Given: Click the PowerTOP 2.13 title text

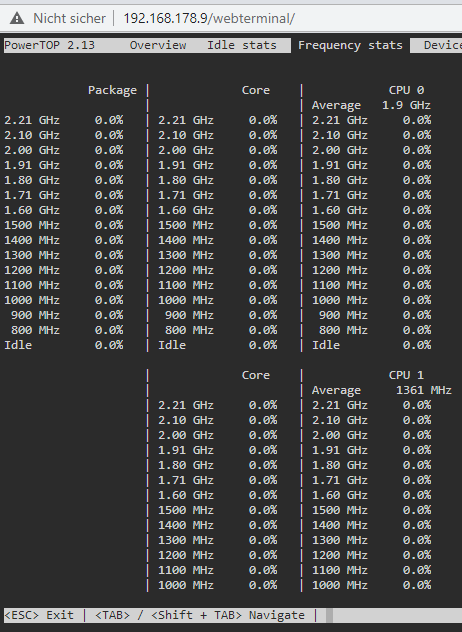Looking at the screenshot, I should (x=49, y=45).
